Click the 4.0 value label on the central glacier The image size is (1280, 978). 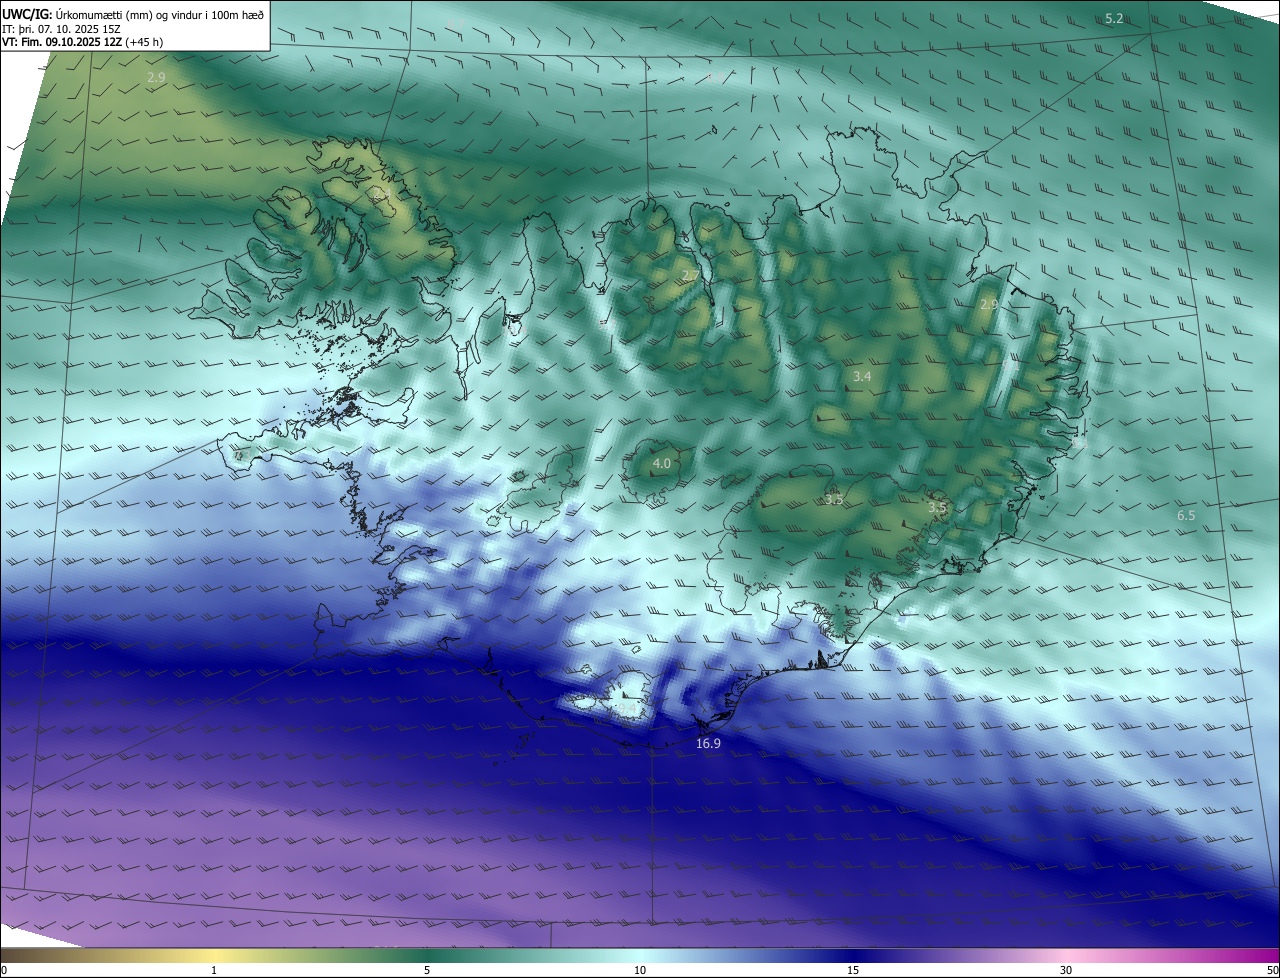pos(661,464)
